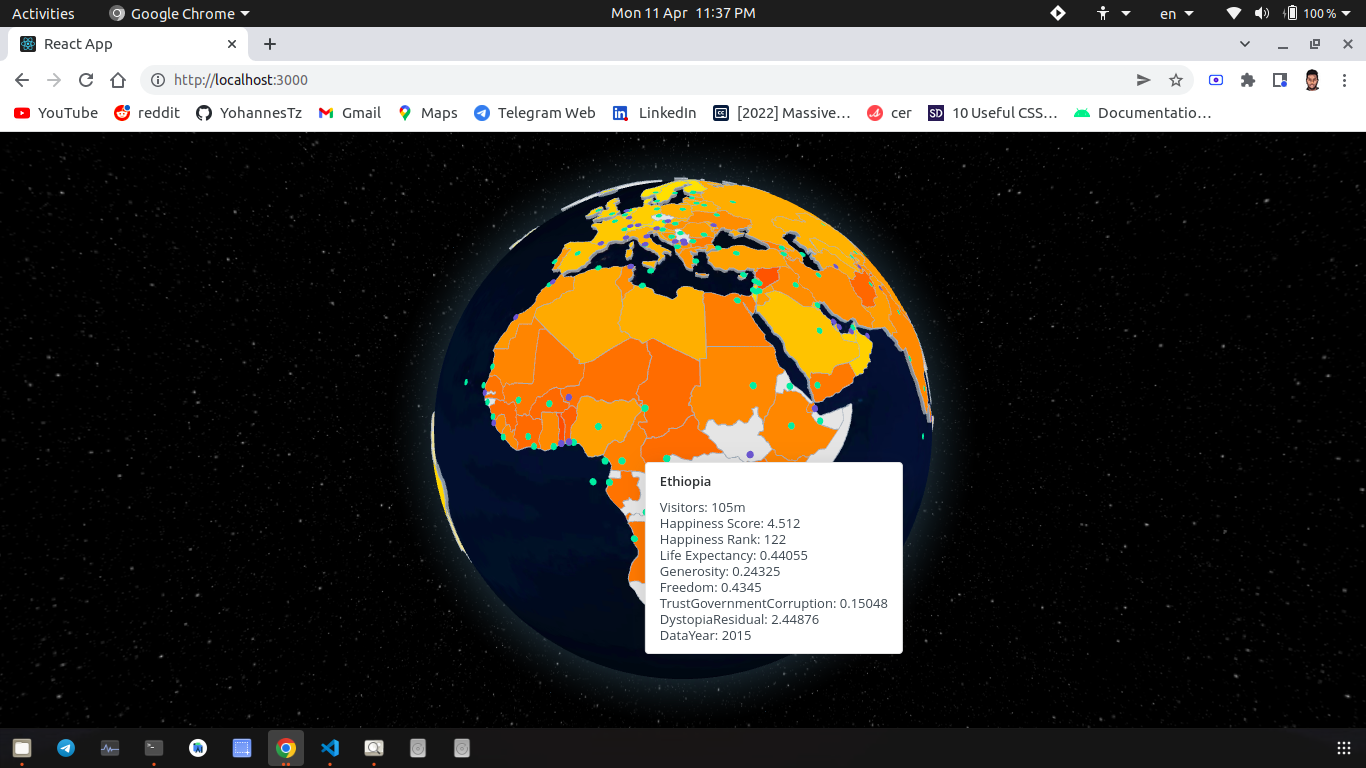
Task: Open the YouTube bookmark
Action: pyautogui.click(x=56, y=113)
